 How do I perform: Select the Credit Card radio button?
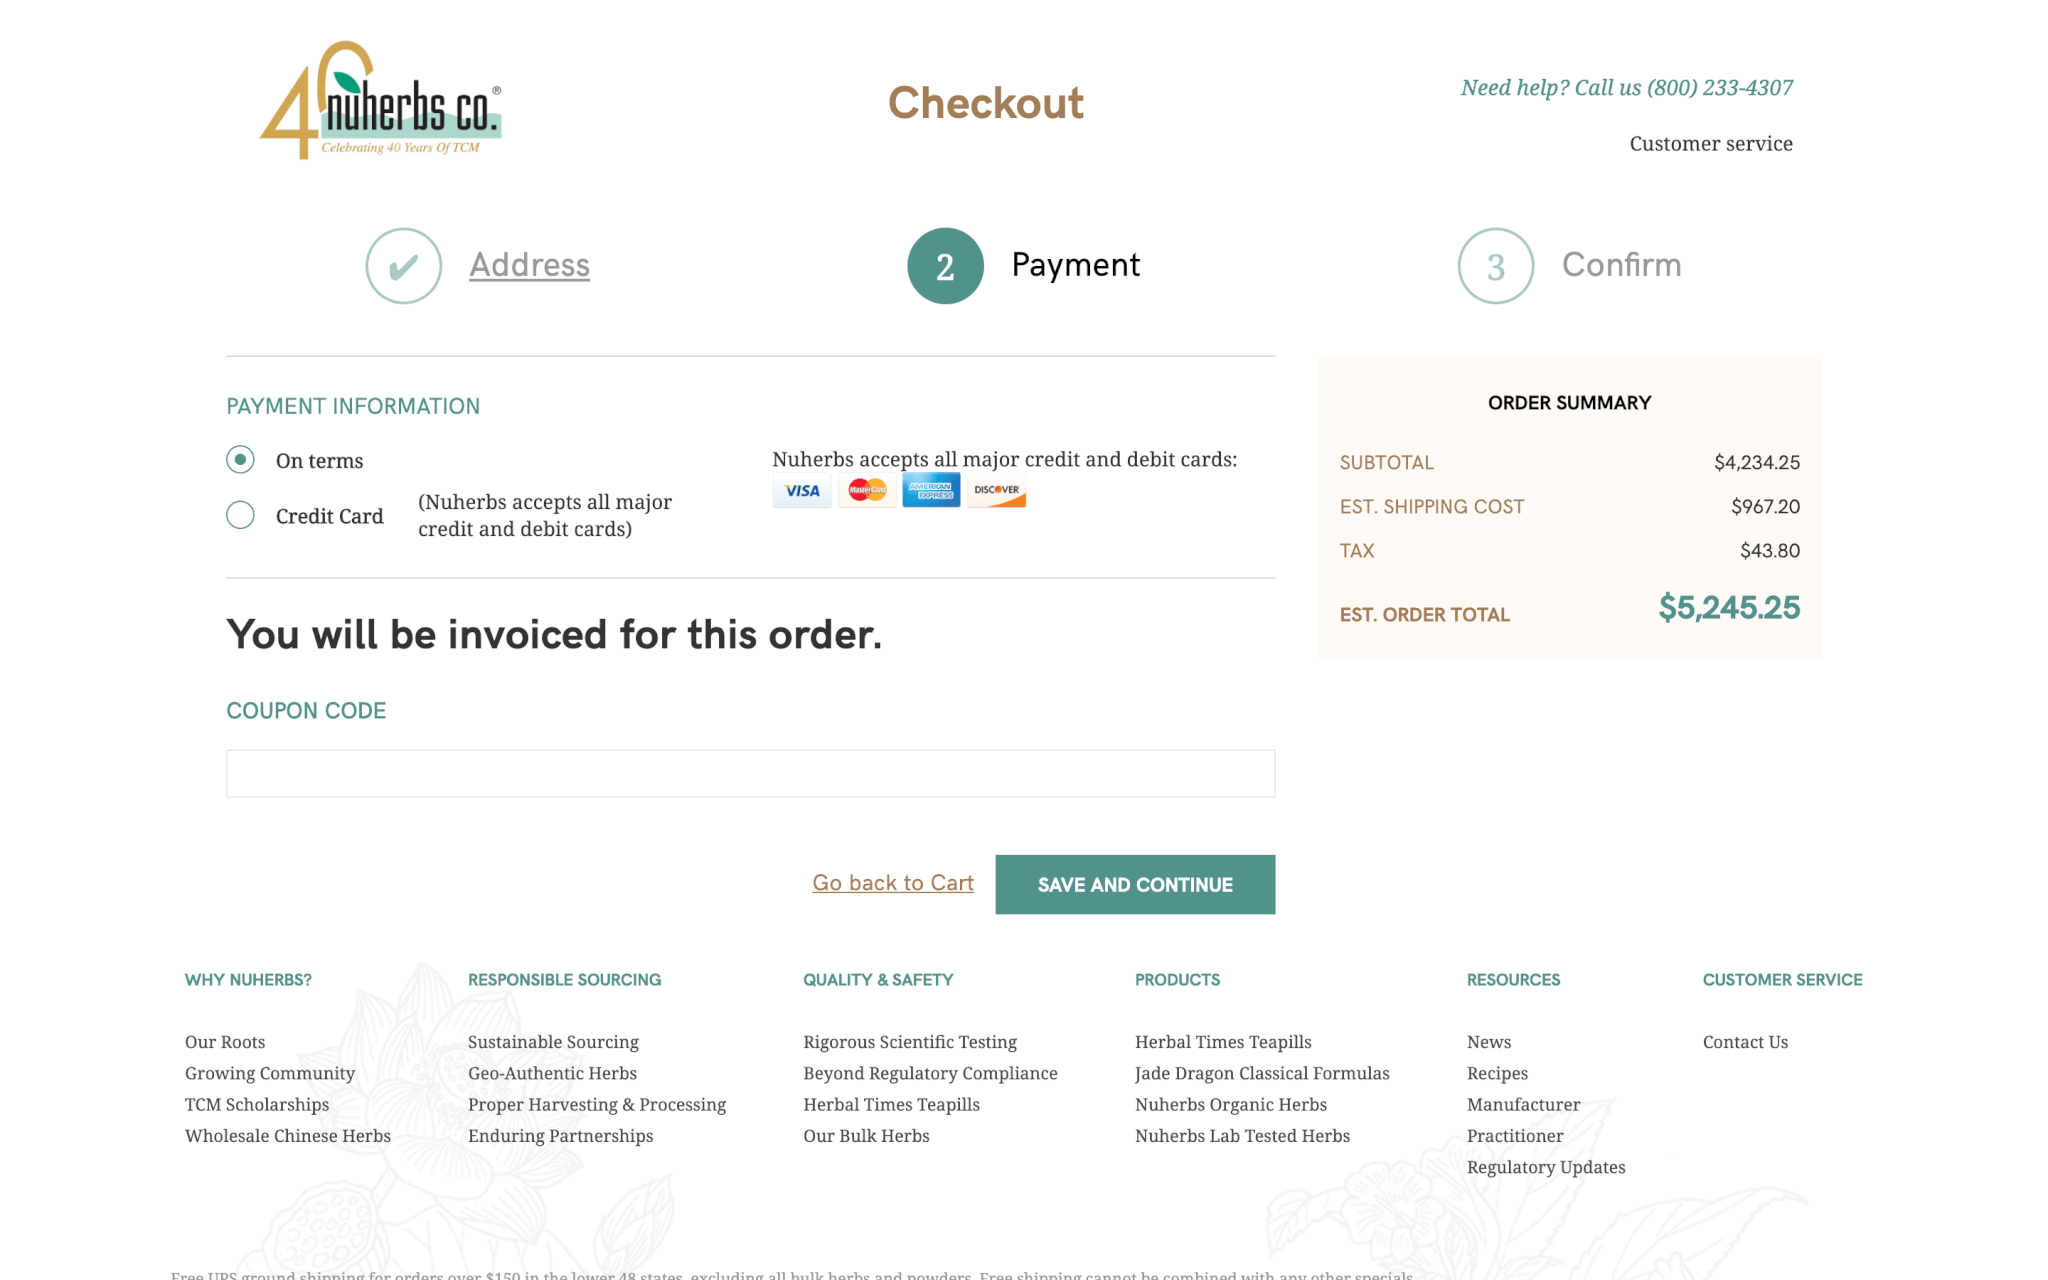(x=240, y=516)
